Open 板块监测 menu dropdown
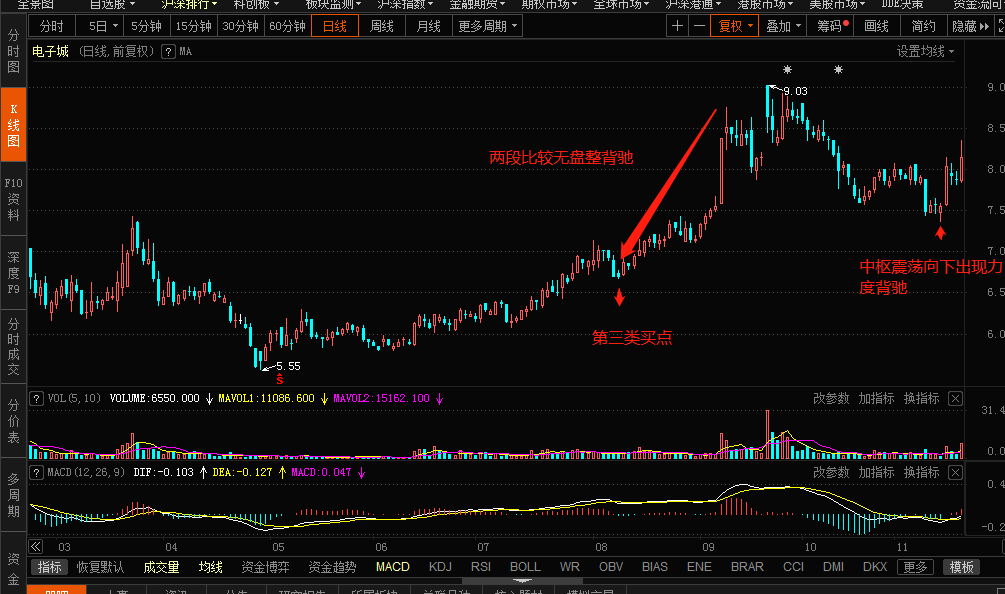This screenshot has height=594, width=1005. [x=333, y=4]
